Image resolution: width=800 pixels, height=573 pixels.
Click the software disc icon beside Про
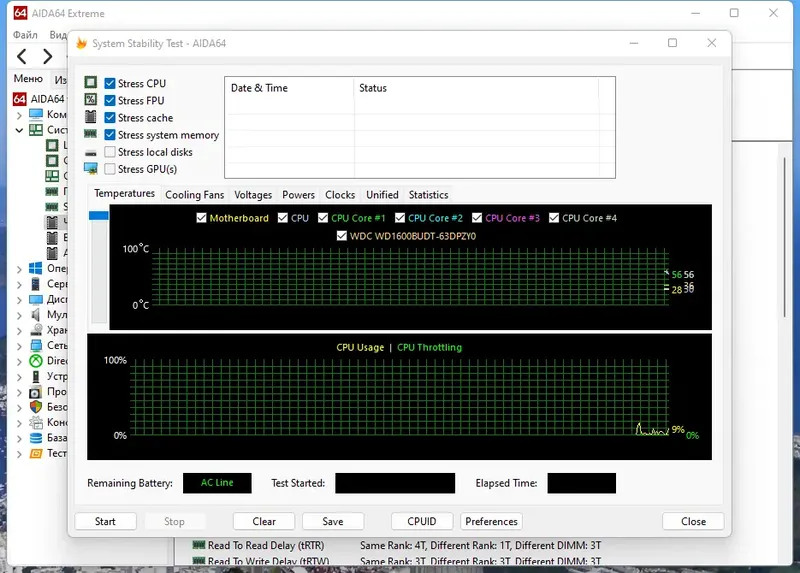click(36, 392)
